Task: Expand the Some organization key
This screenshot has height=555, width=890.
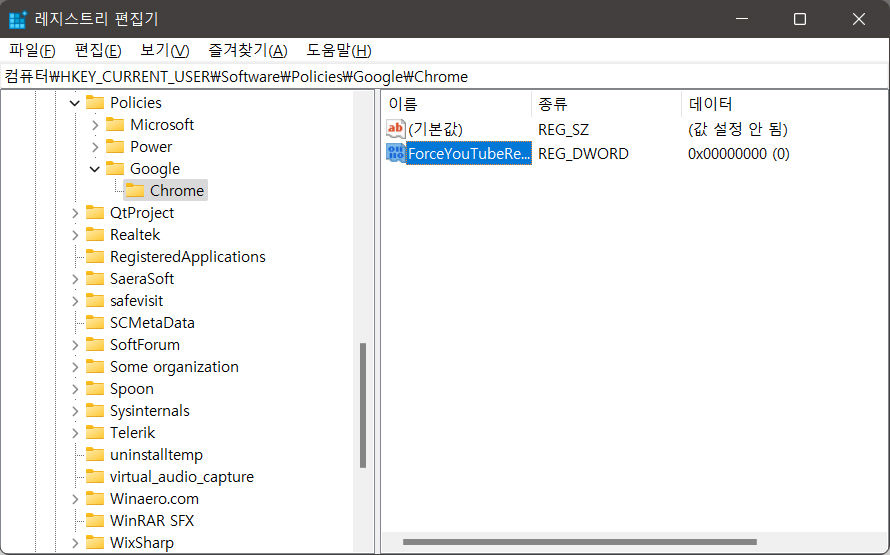Action: (x=75, y=367)
